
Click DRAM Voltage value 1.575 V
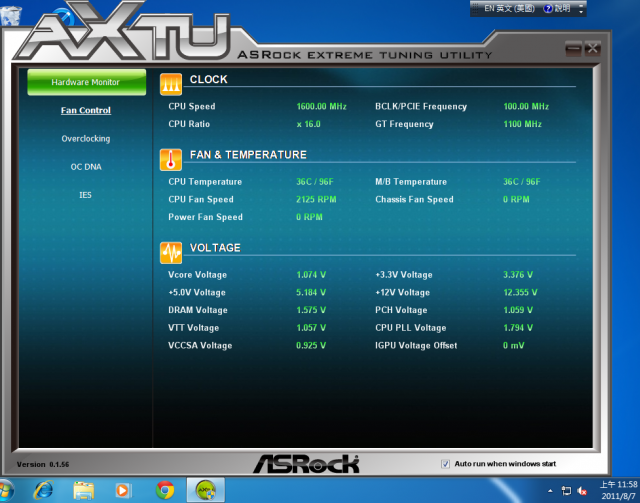click(x=311, y=310)
